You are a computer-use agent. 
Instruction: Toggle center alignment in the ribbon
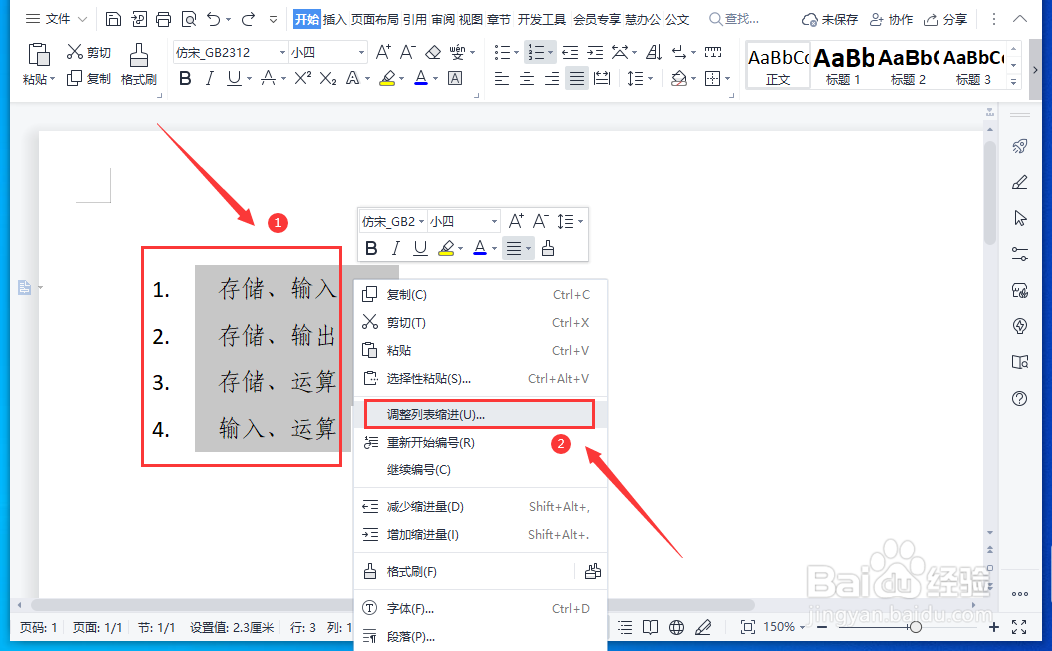coord(527,79)
